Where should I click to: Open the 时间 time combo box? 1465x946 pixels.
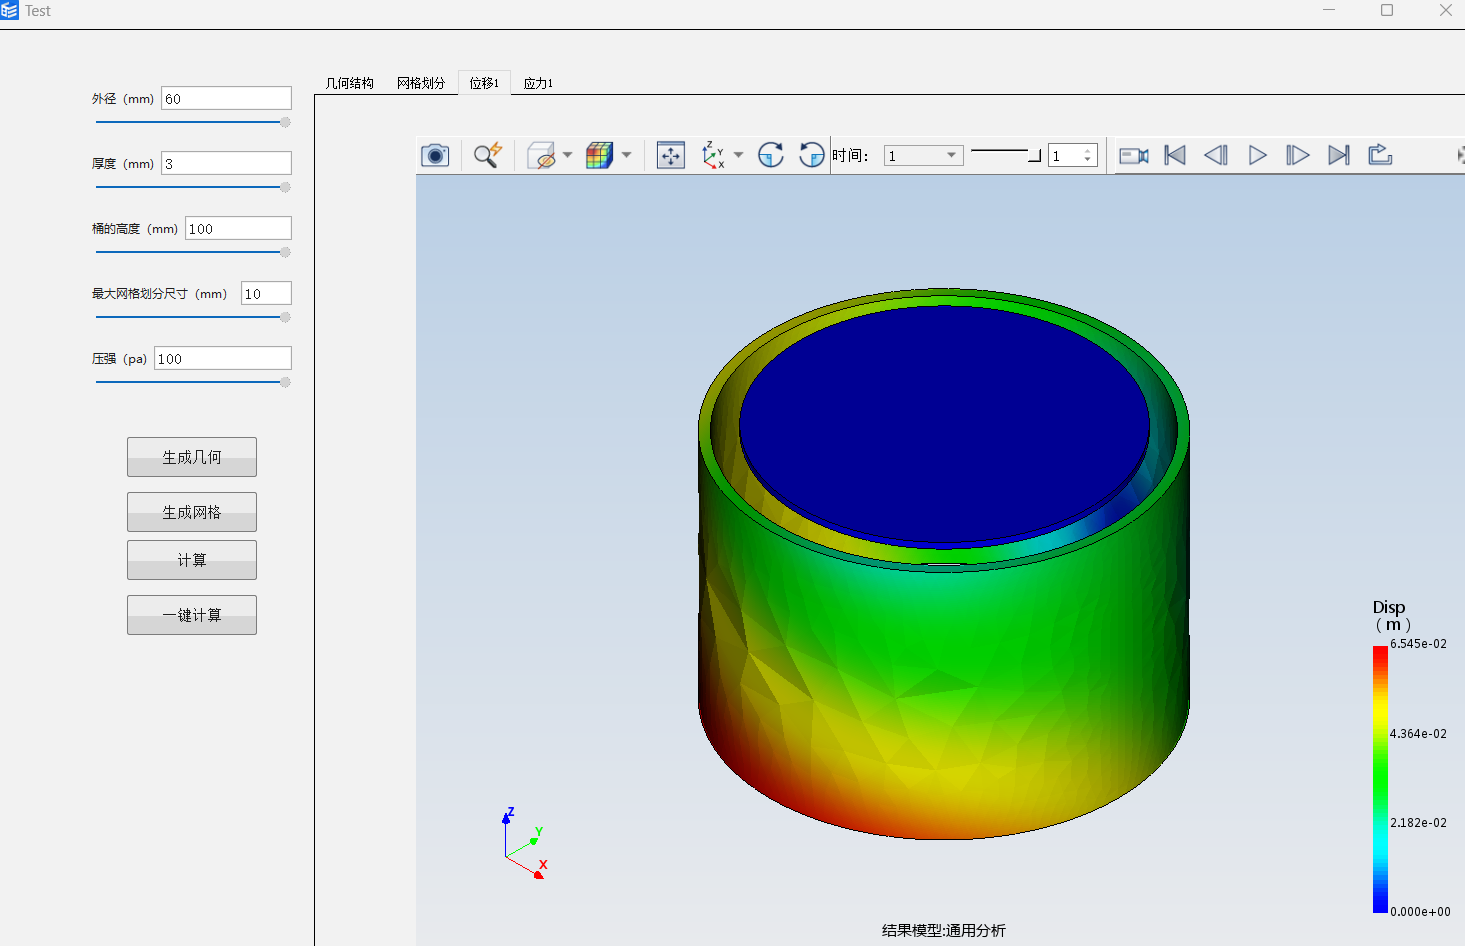tap(923, 155)
